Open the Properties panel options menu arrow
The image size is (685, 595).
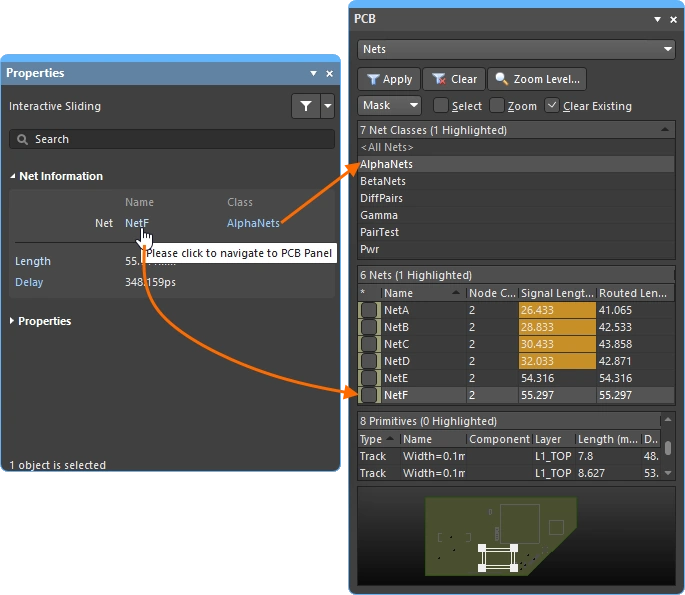point(313,73)
